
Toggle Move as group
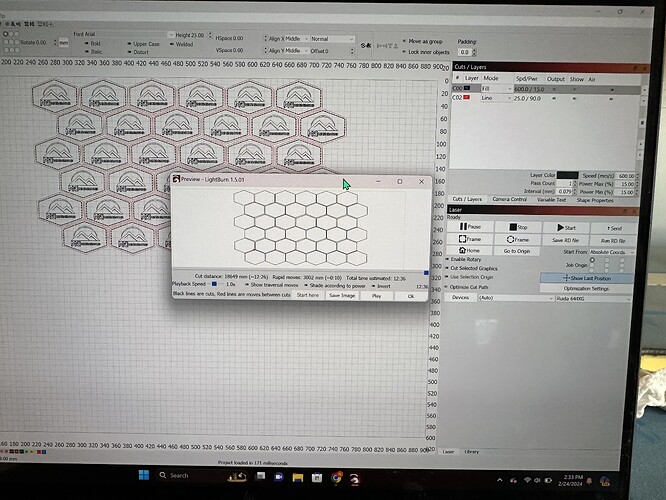click(x=422, y=41)
